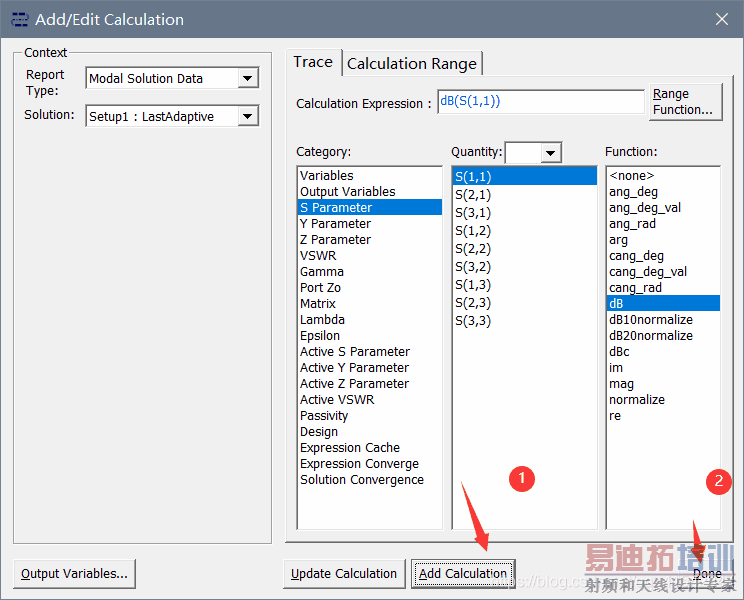Select Solution Convergence category
This screenshot has height=600, width=744.
click(x=370, y=480)
